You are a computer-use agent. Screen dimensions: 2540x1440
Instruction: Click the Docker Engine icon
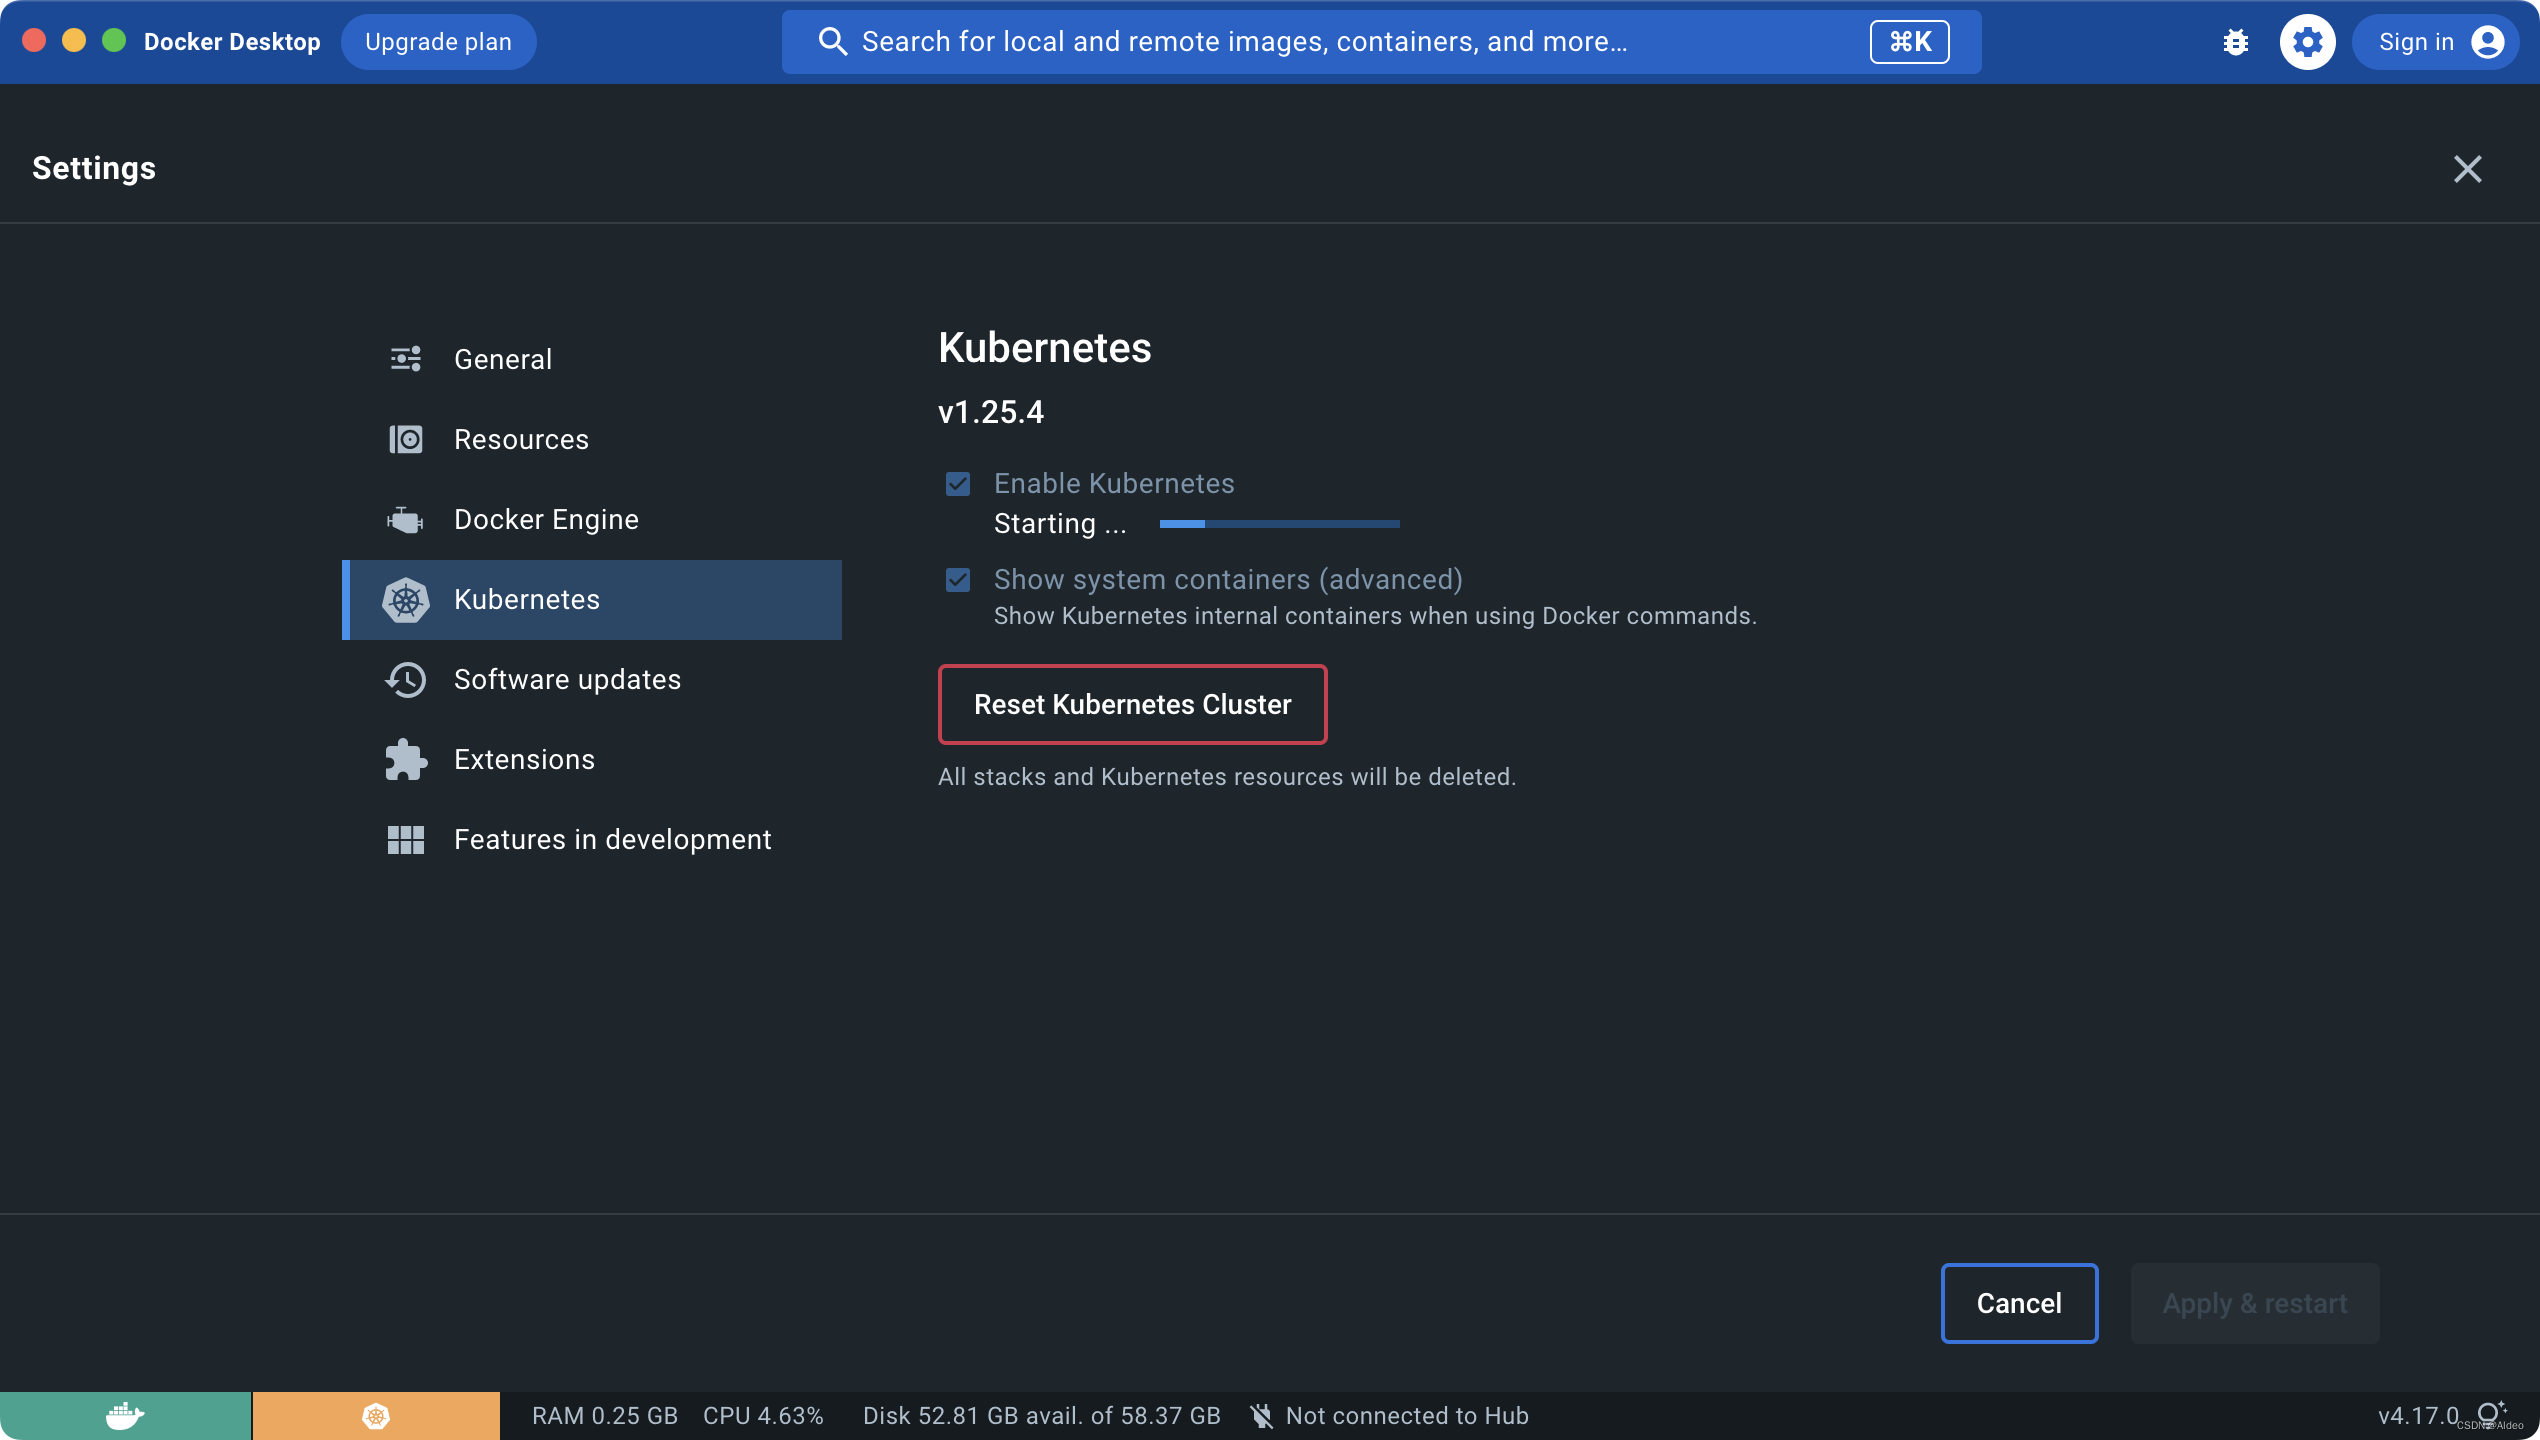(406, 519)
